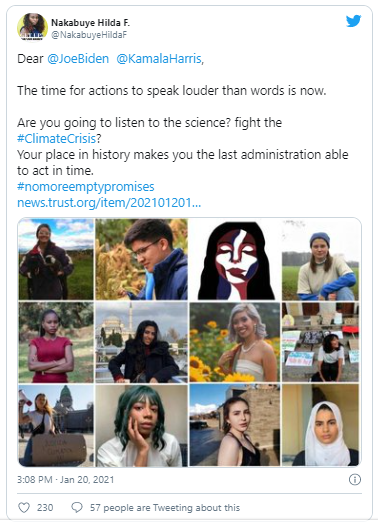378x522 pixels.
Task: Open replies via the speech bubble icon
Action: coord(77,508)
